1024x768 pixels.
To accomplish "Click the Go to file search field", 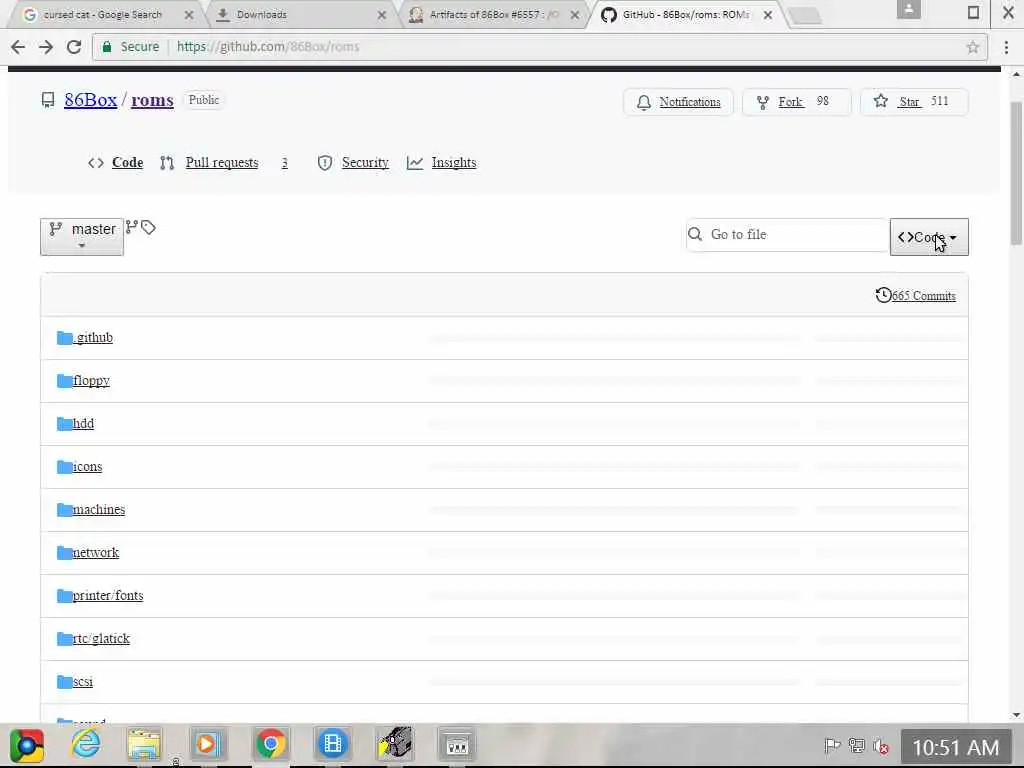I will (787, 235).
